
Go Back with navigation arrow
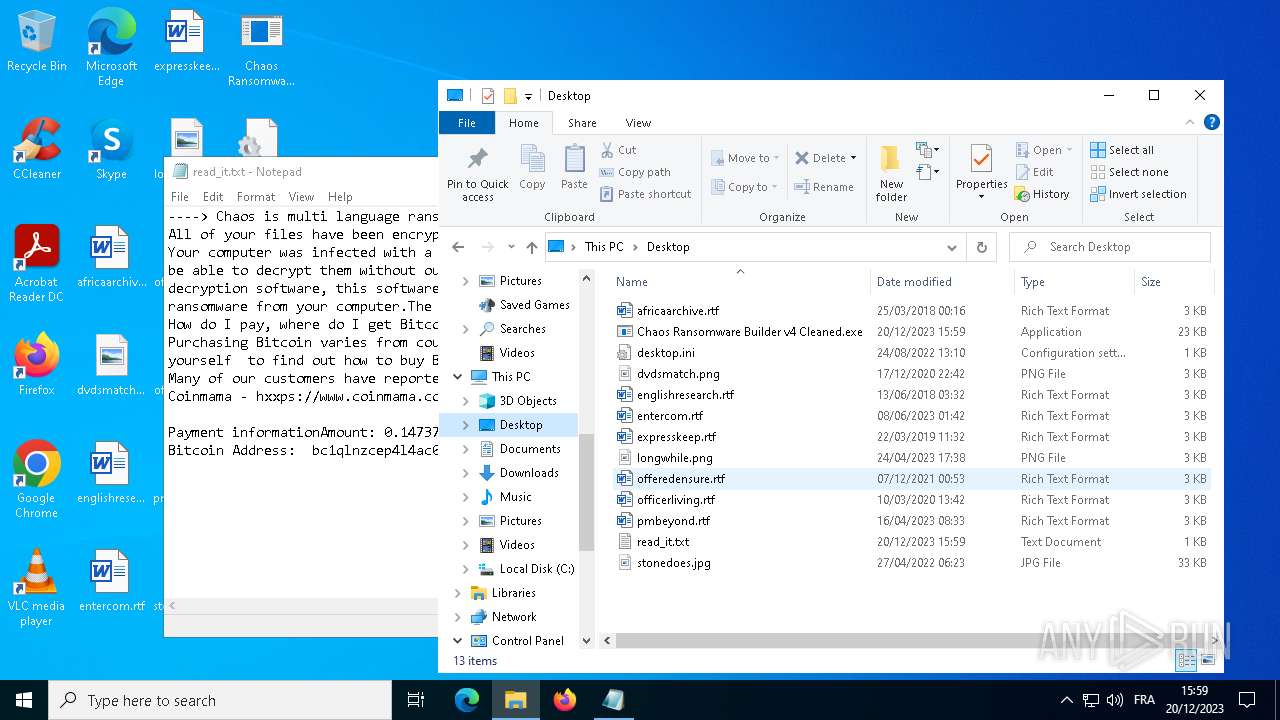point(458,247)
